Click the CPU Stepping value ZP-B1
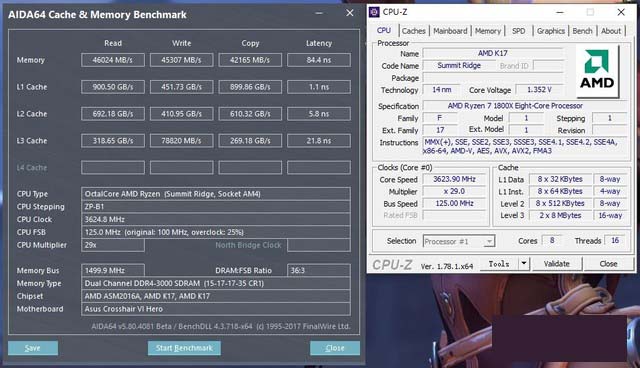640x368 pixels. click(x=216, y=206)
